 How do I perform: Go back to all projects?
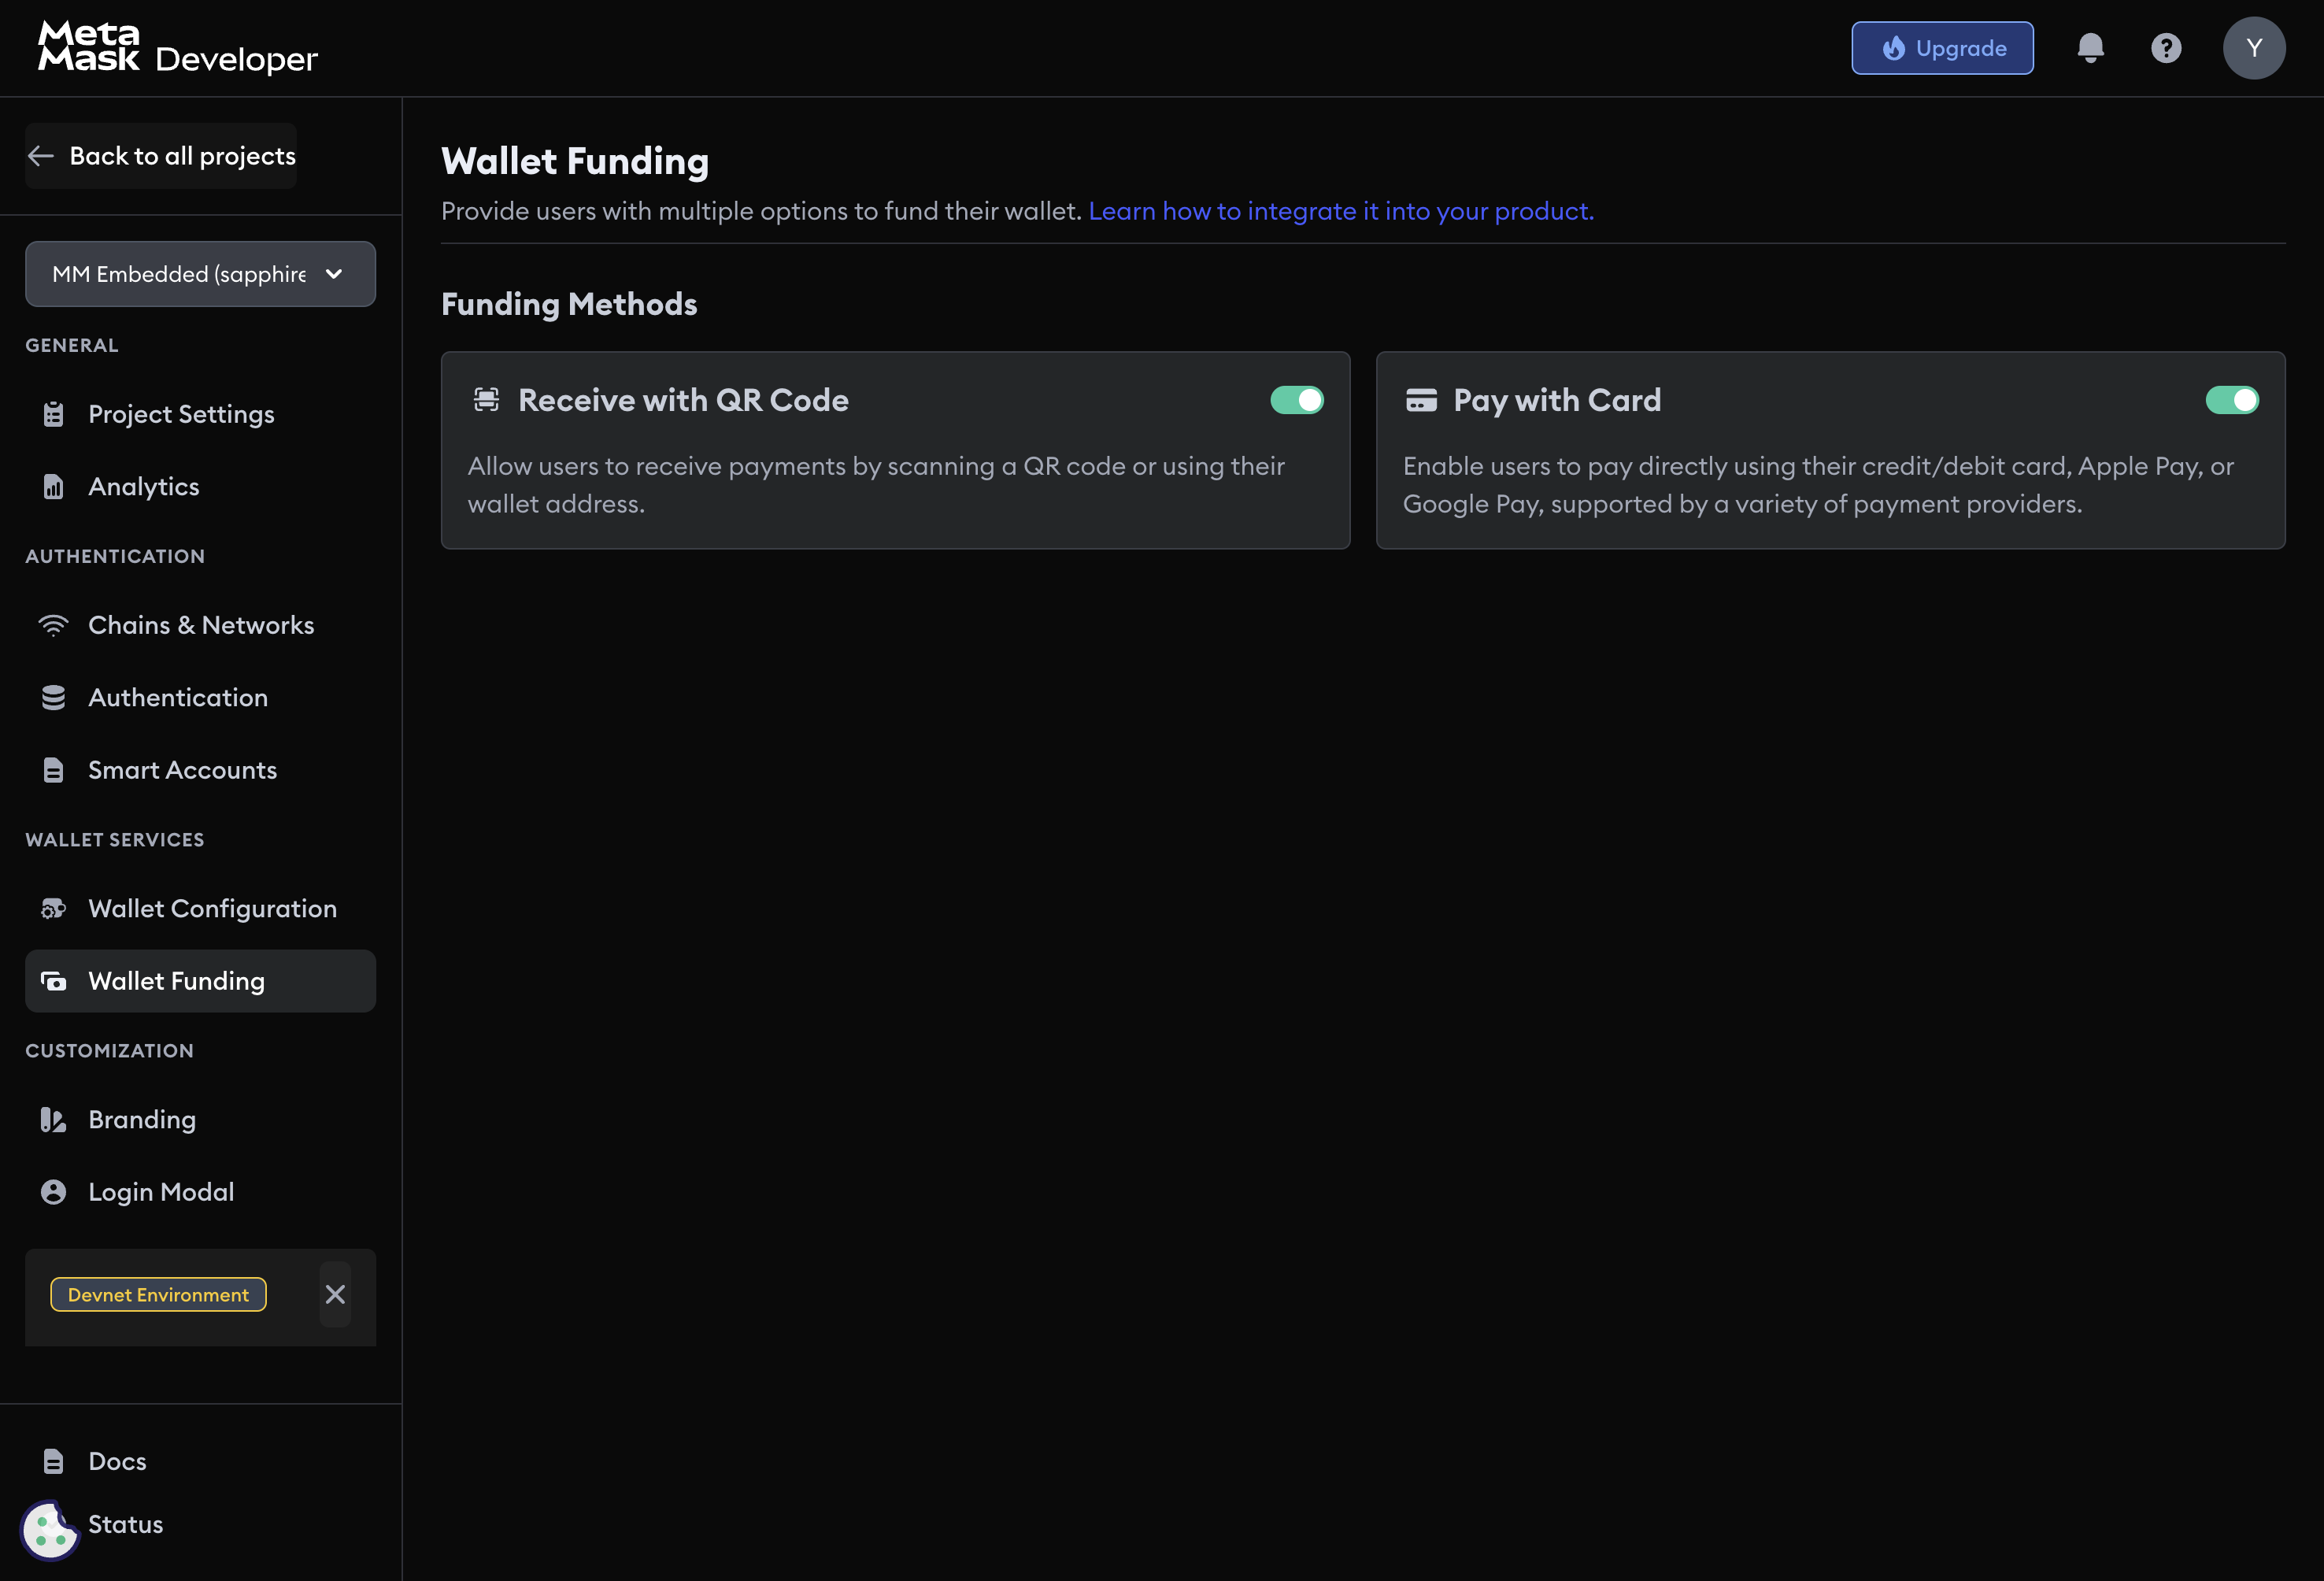pos(161,156)
